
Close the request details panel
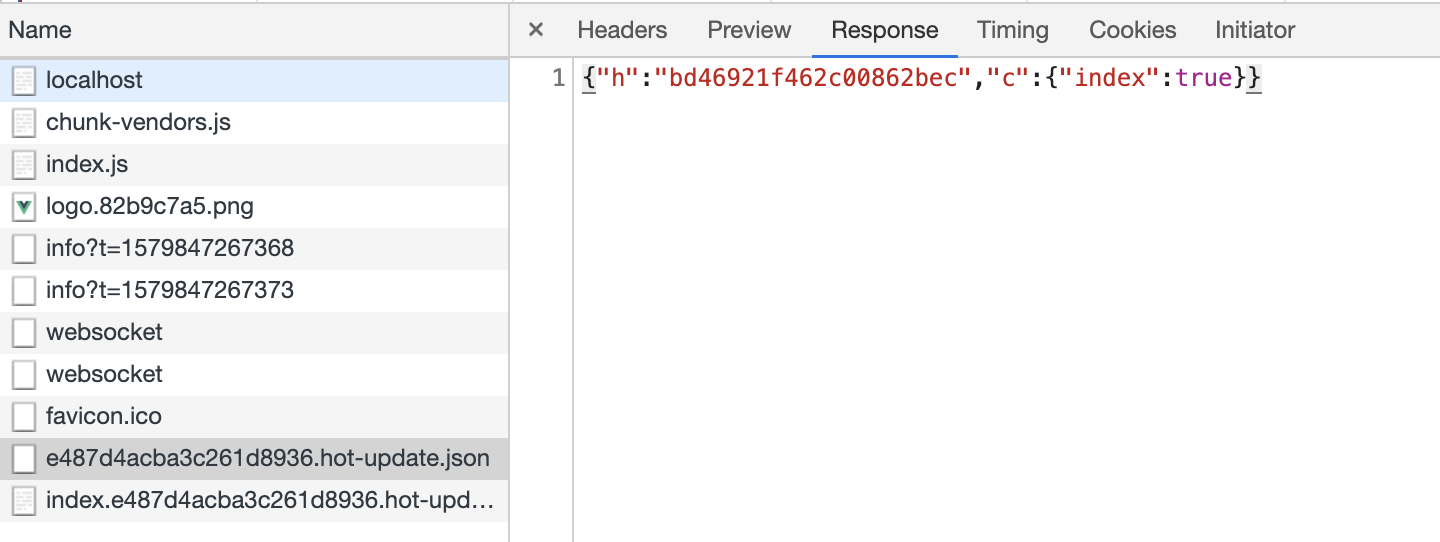[536, 30]
